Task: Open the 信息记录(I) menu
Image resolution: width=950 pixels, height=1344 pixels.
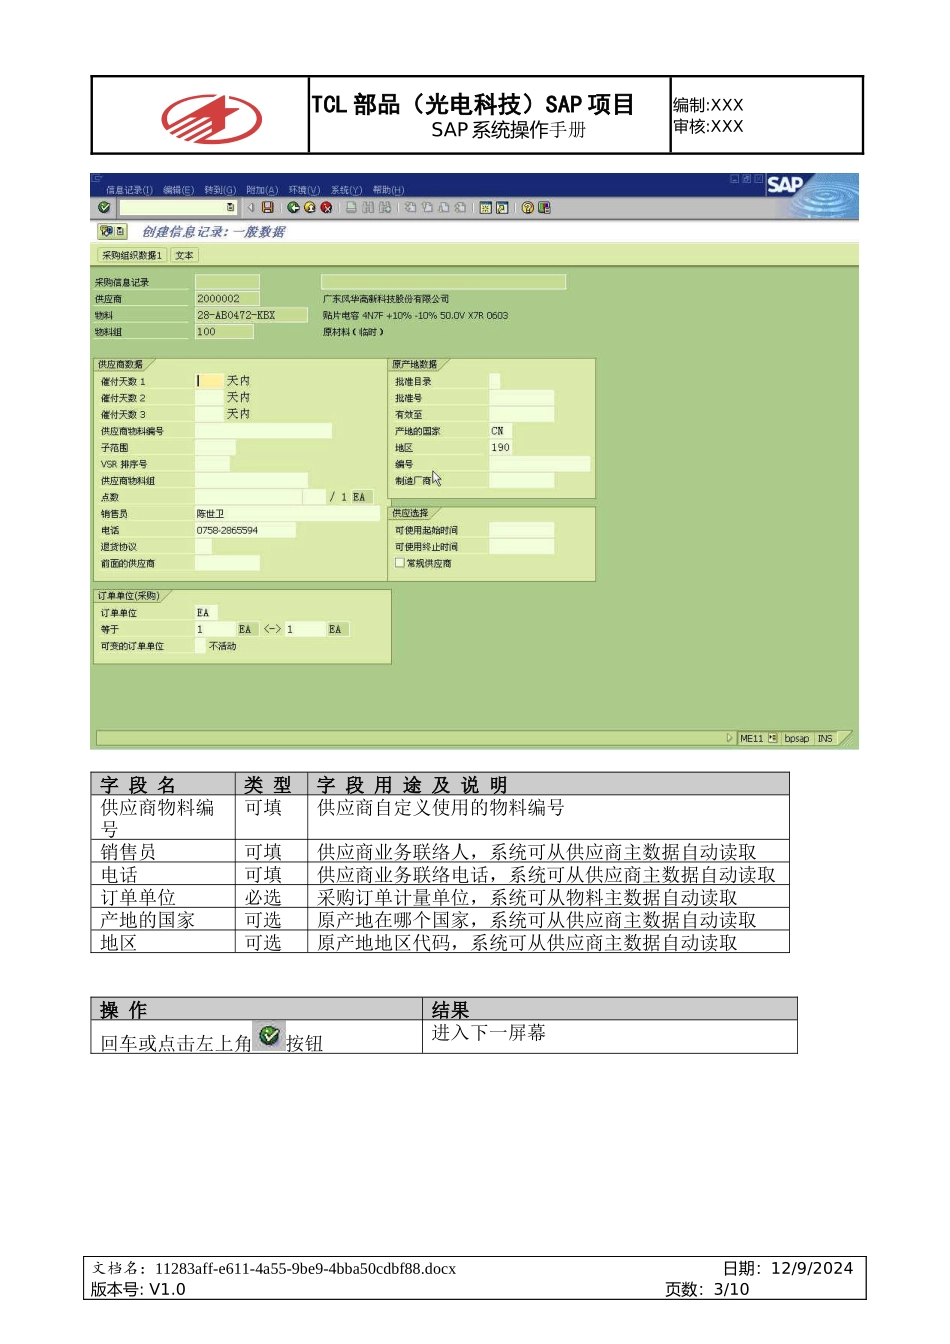Action: (129, 190)
